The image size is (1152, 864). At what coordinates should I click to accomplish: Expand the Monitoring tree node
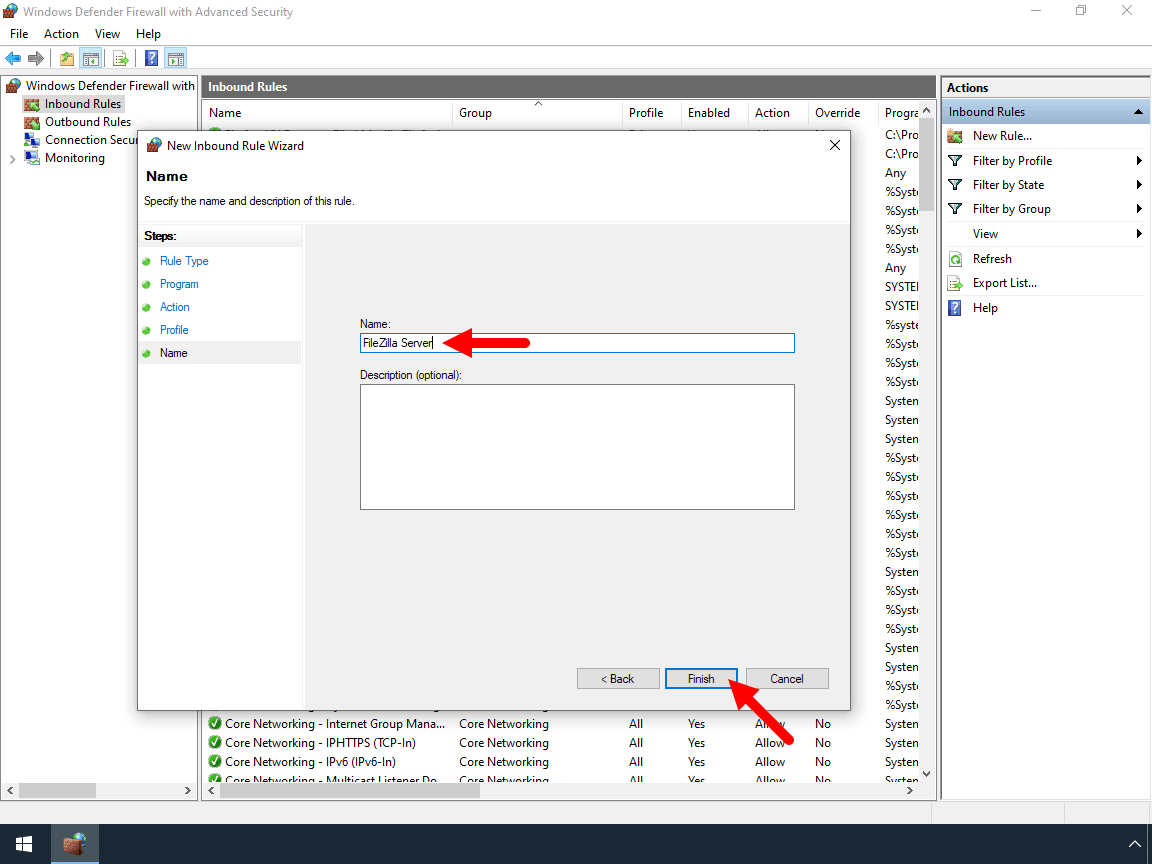(13, 157)
